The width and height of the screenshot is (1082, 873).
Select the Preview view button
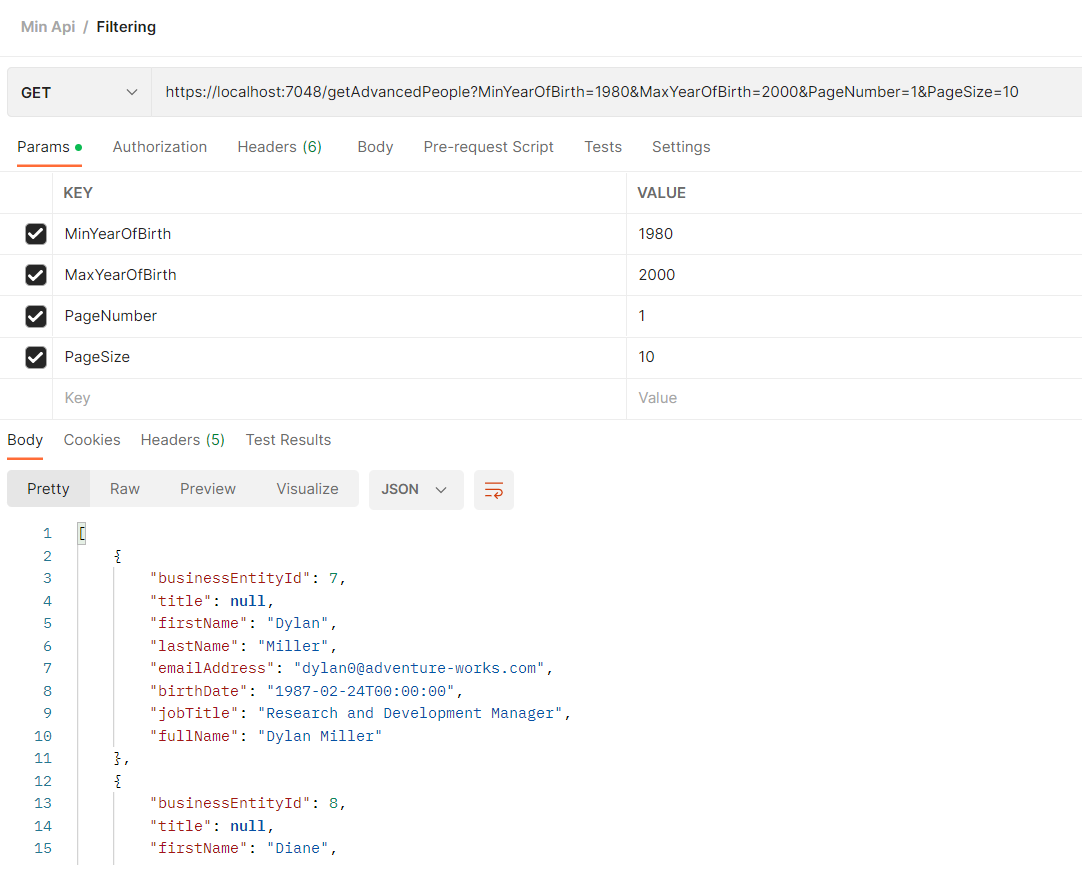pyautogui.click(x=208, y=489)
